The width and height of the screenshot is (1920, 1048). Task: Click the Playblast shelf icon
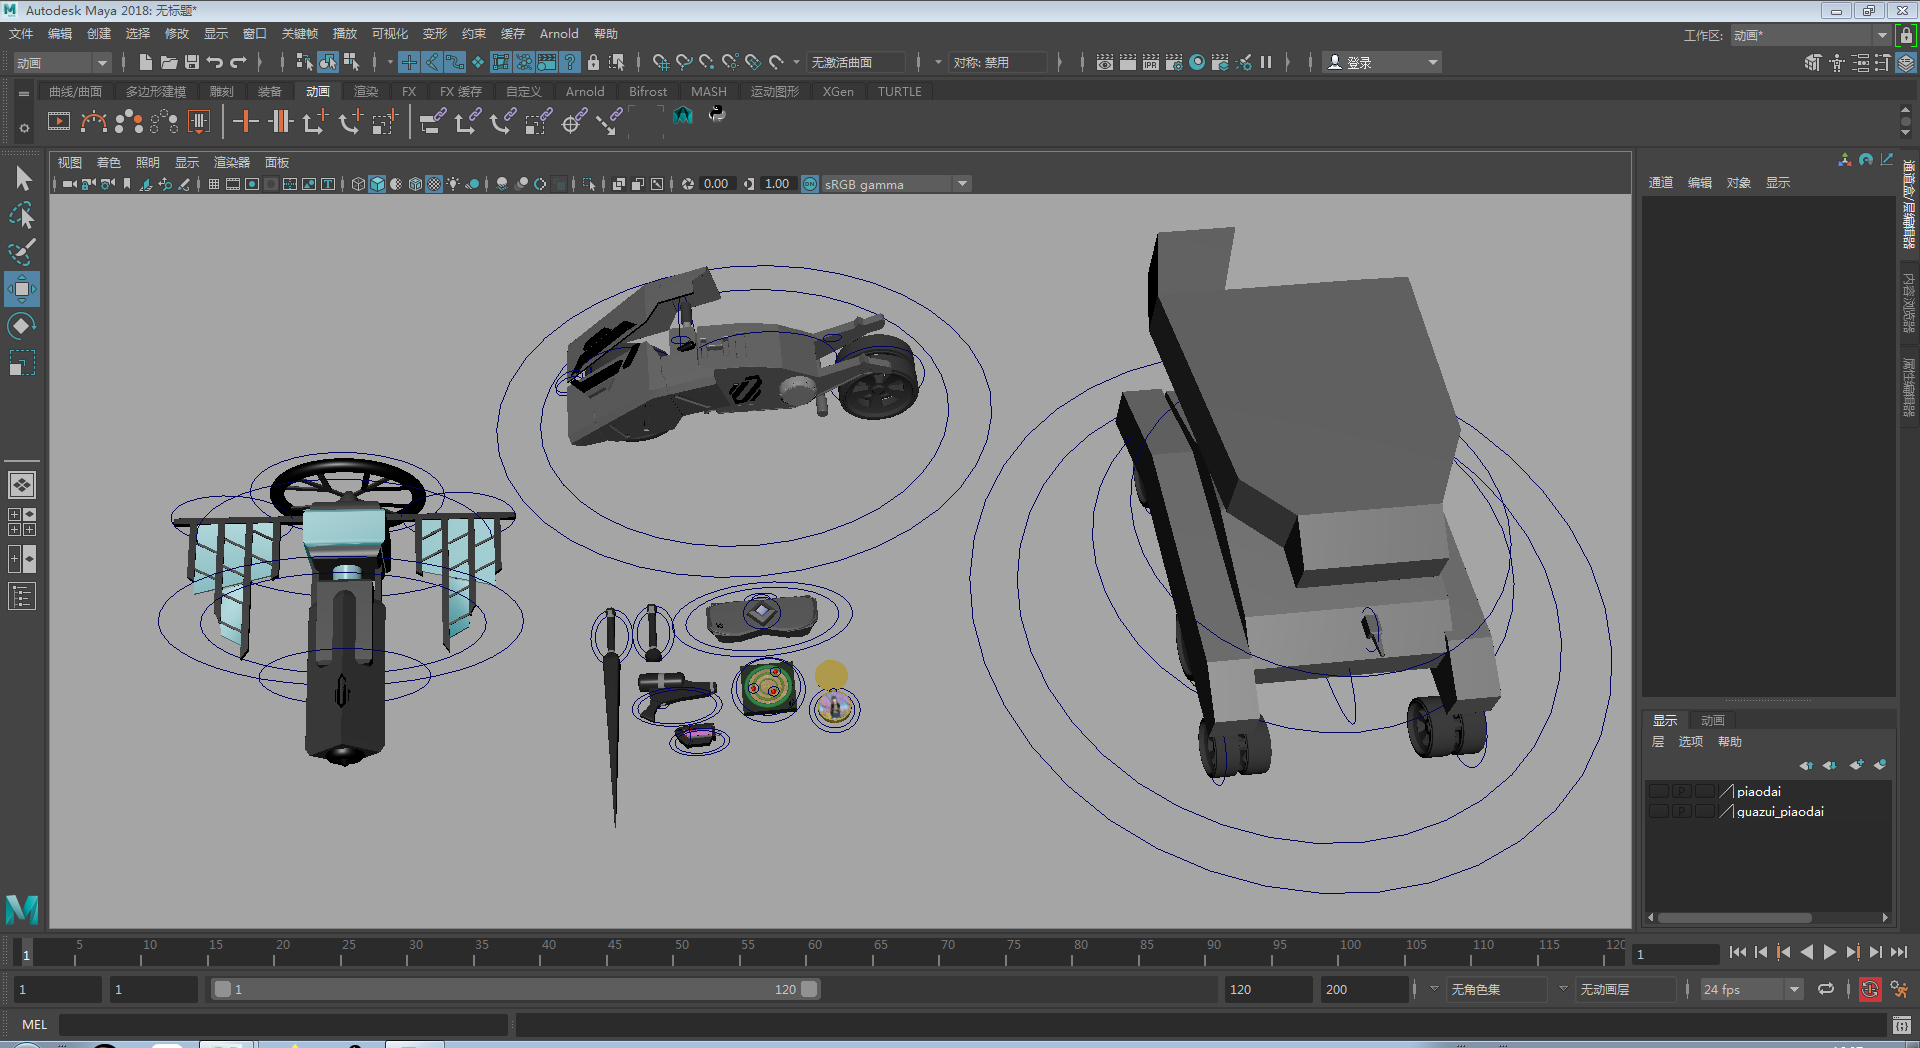point(59,122)
